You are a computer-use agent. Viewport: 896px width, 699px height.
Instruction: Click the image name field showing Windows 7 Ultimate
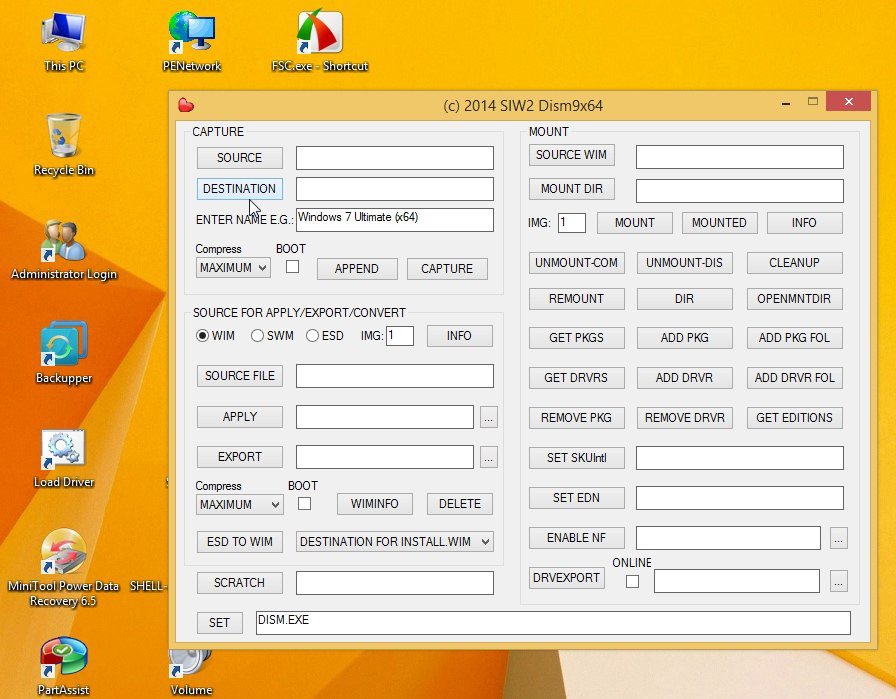395,220
